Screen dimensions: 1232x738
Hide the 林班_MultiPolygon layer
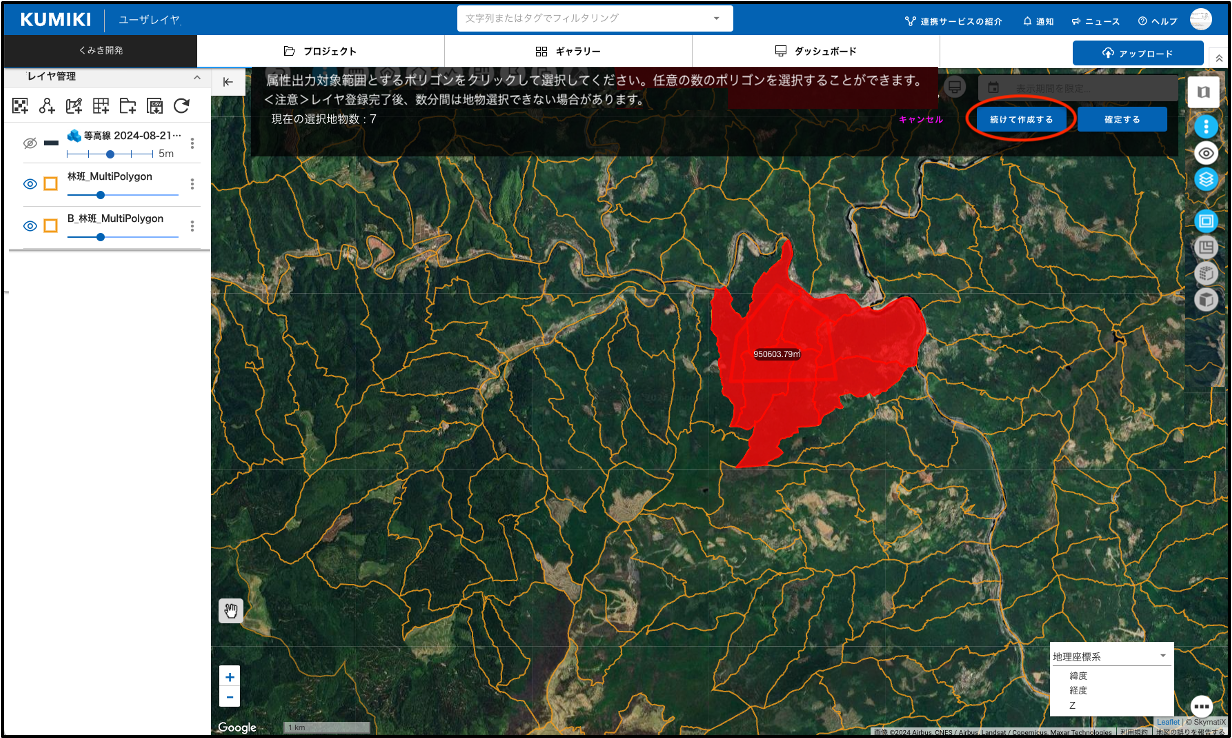coord(30,184)
